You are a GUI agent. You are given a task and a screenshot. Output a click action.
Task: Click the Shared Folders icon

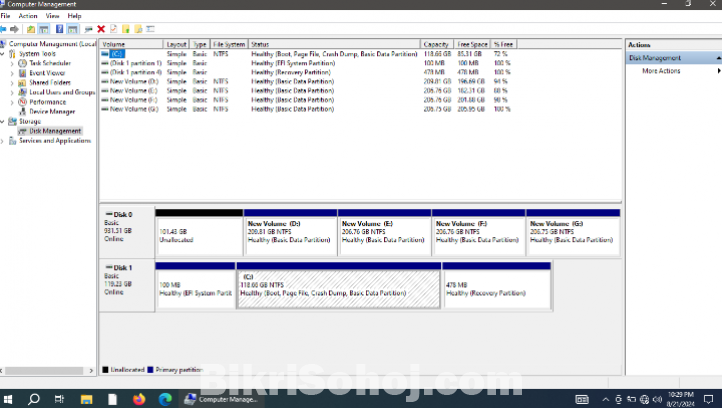22,82
